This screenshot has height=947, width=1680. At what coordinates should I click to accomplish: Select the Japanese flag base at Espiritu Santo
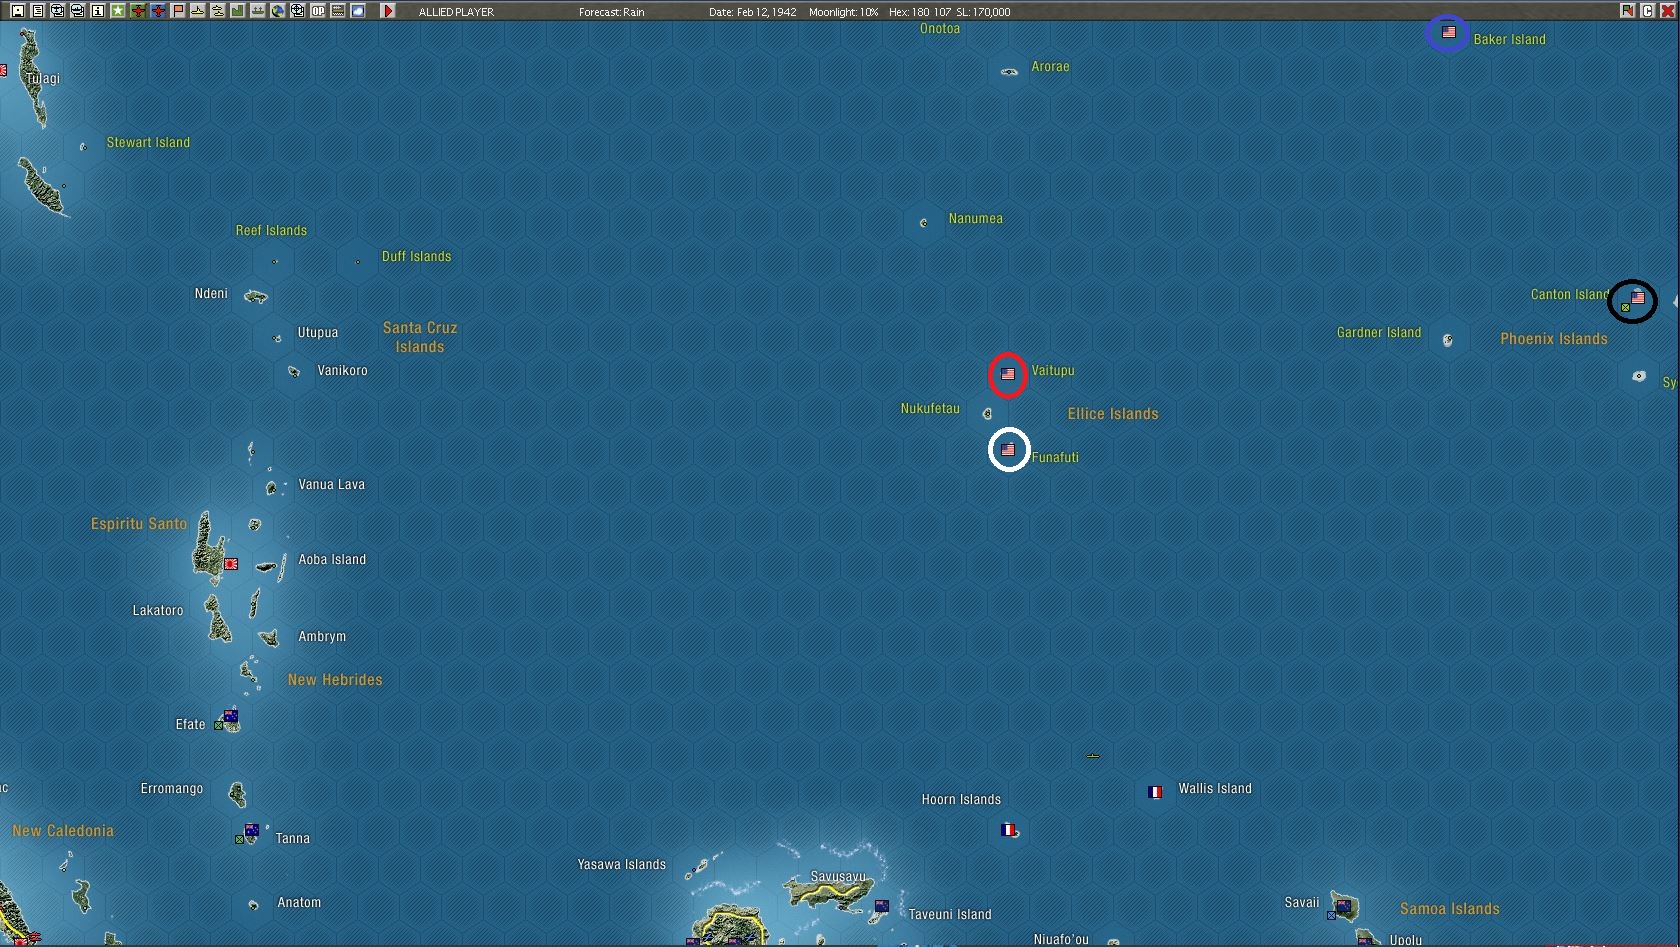[x=231, y=564]
